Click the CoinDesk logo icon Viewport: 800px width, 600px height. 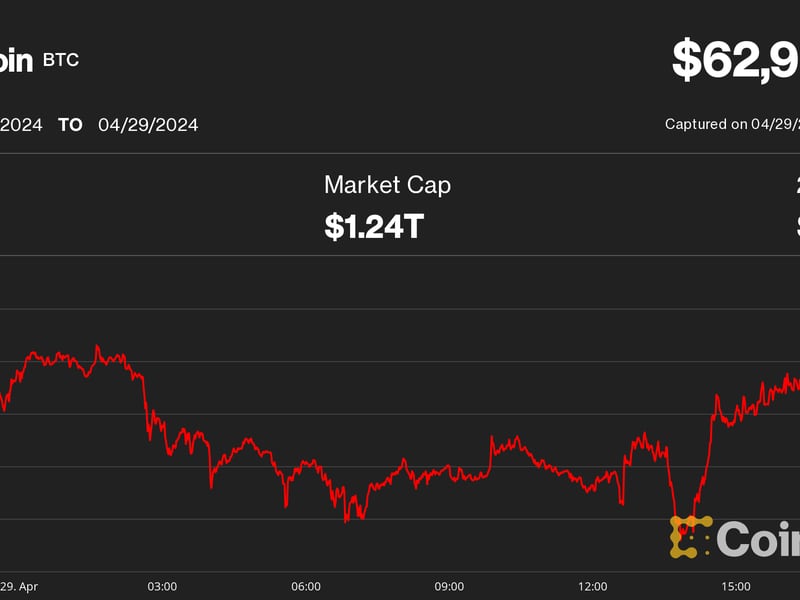tap(690, 537)
